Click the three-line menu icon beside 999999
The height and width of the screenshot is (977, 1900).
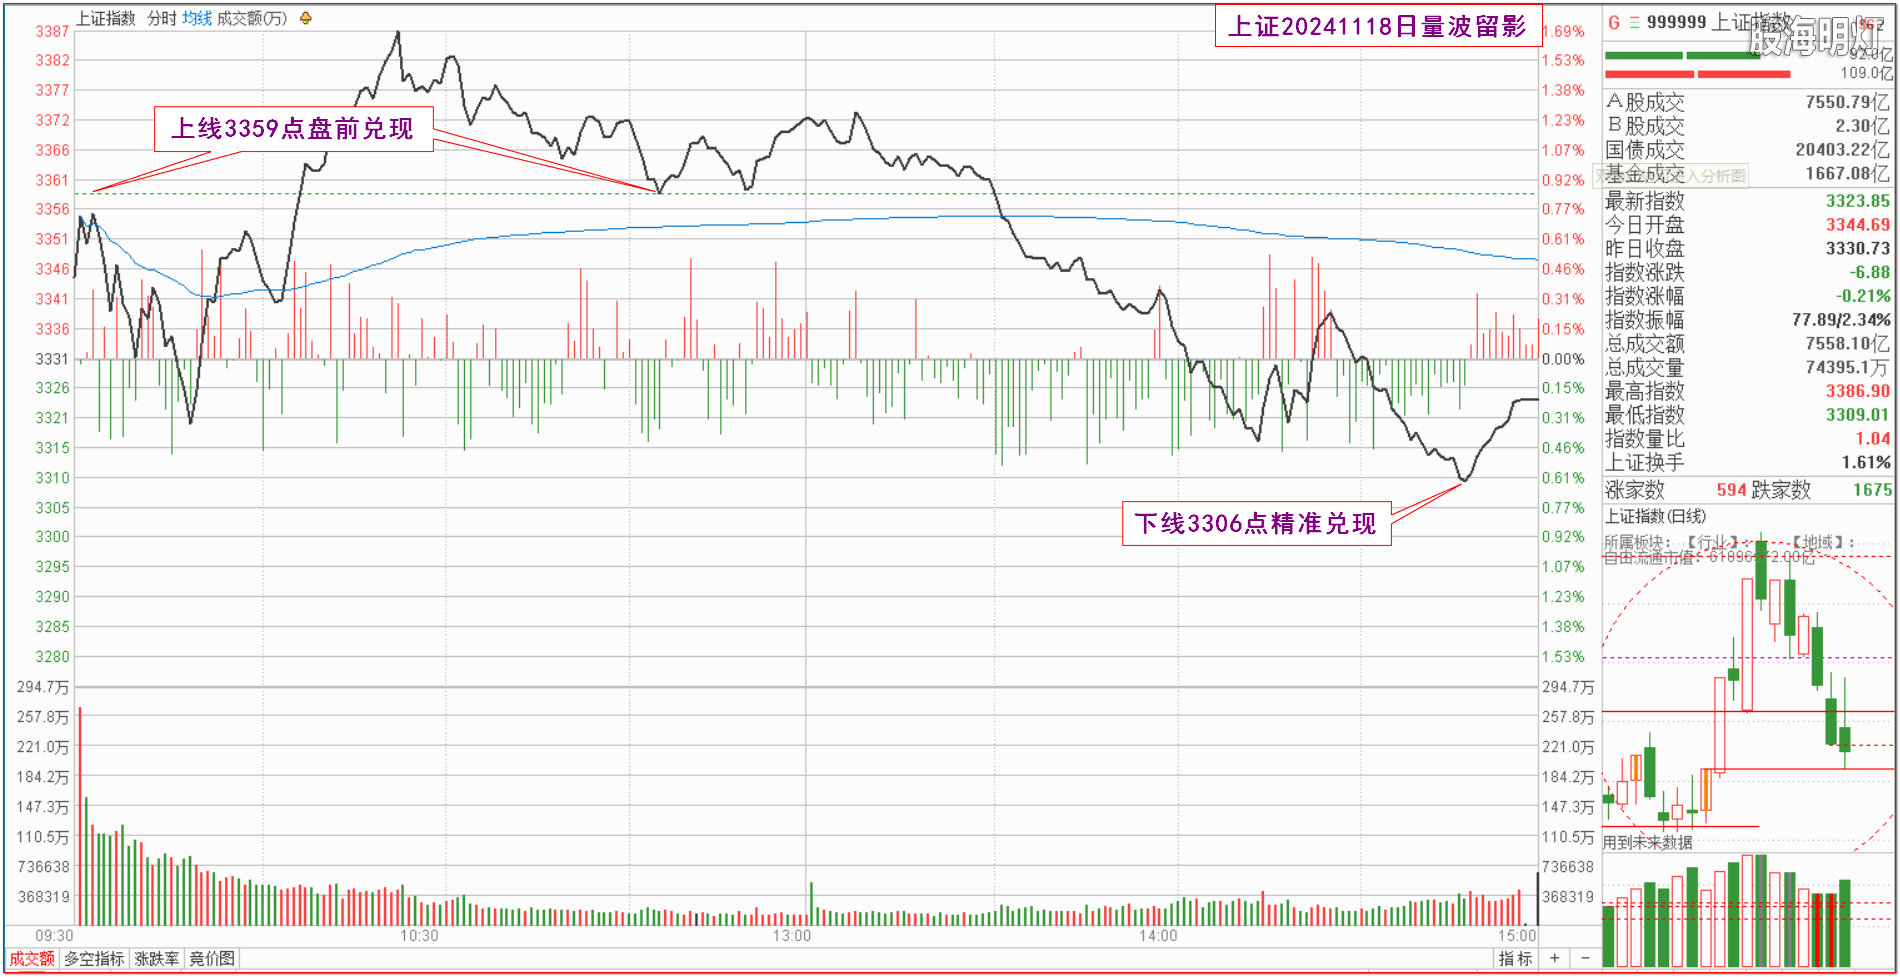(1635, 22)
